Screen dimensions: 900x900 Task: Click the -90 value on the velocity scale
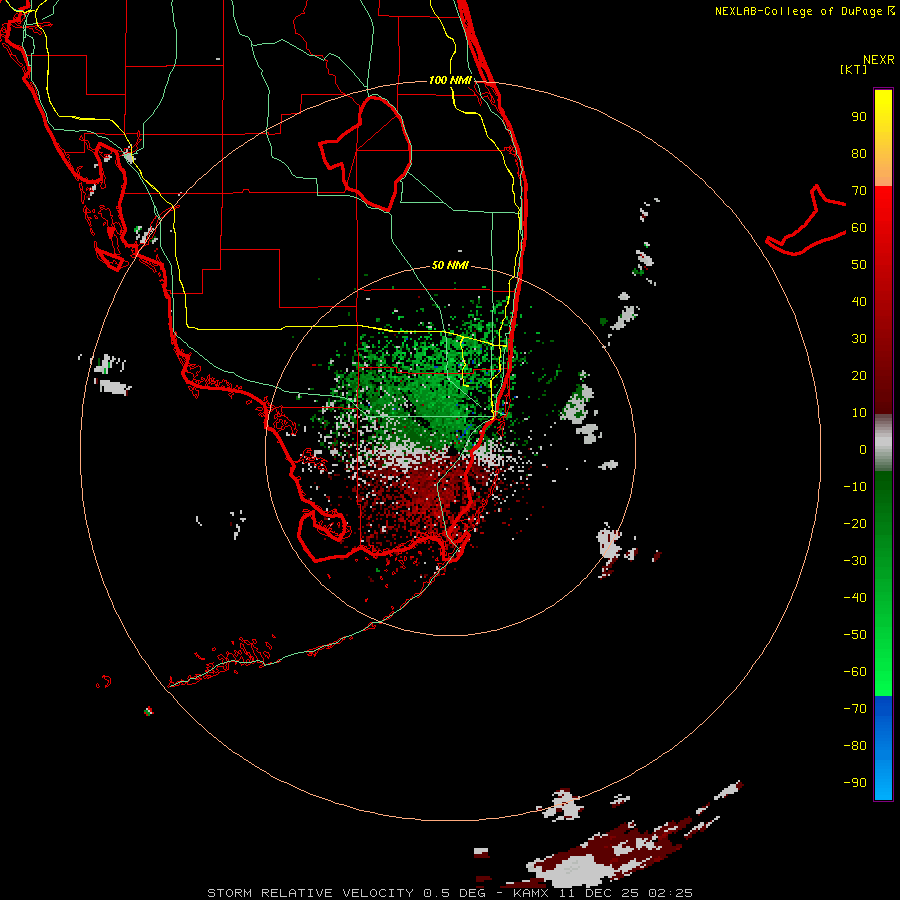855,783
